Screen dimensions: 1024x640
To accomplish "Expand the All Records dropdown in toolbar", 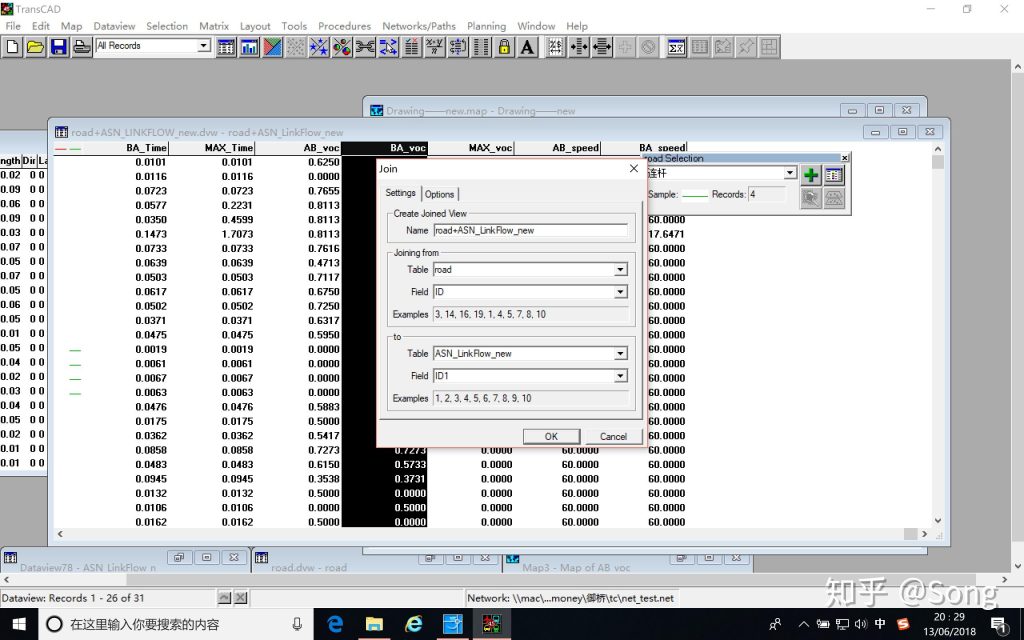I will click(204, 46).
